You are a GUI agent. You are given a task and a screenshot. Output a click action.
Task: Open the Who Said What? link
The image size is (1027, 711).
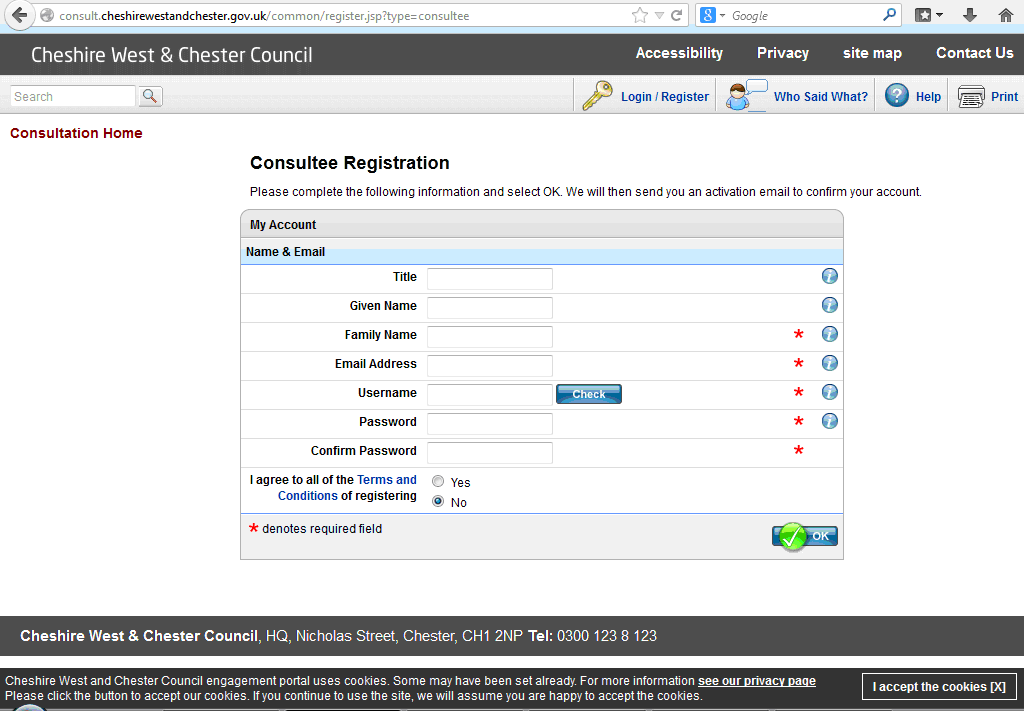821,97
